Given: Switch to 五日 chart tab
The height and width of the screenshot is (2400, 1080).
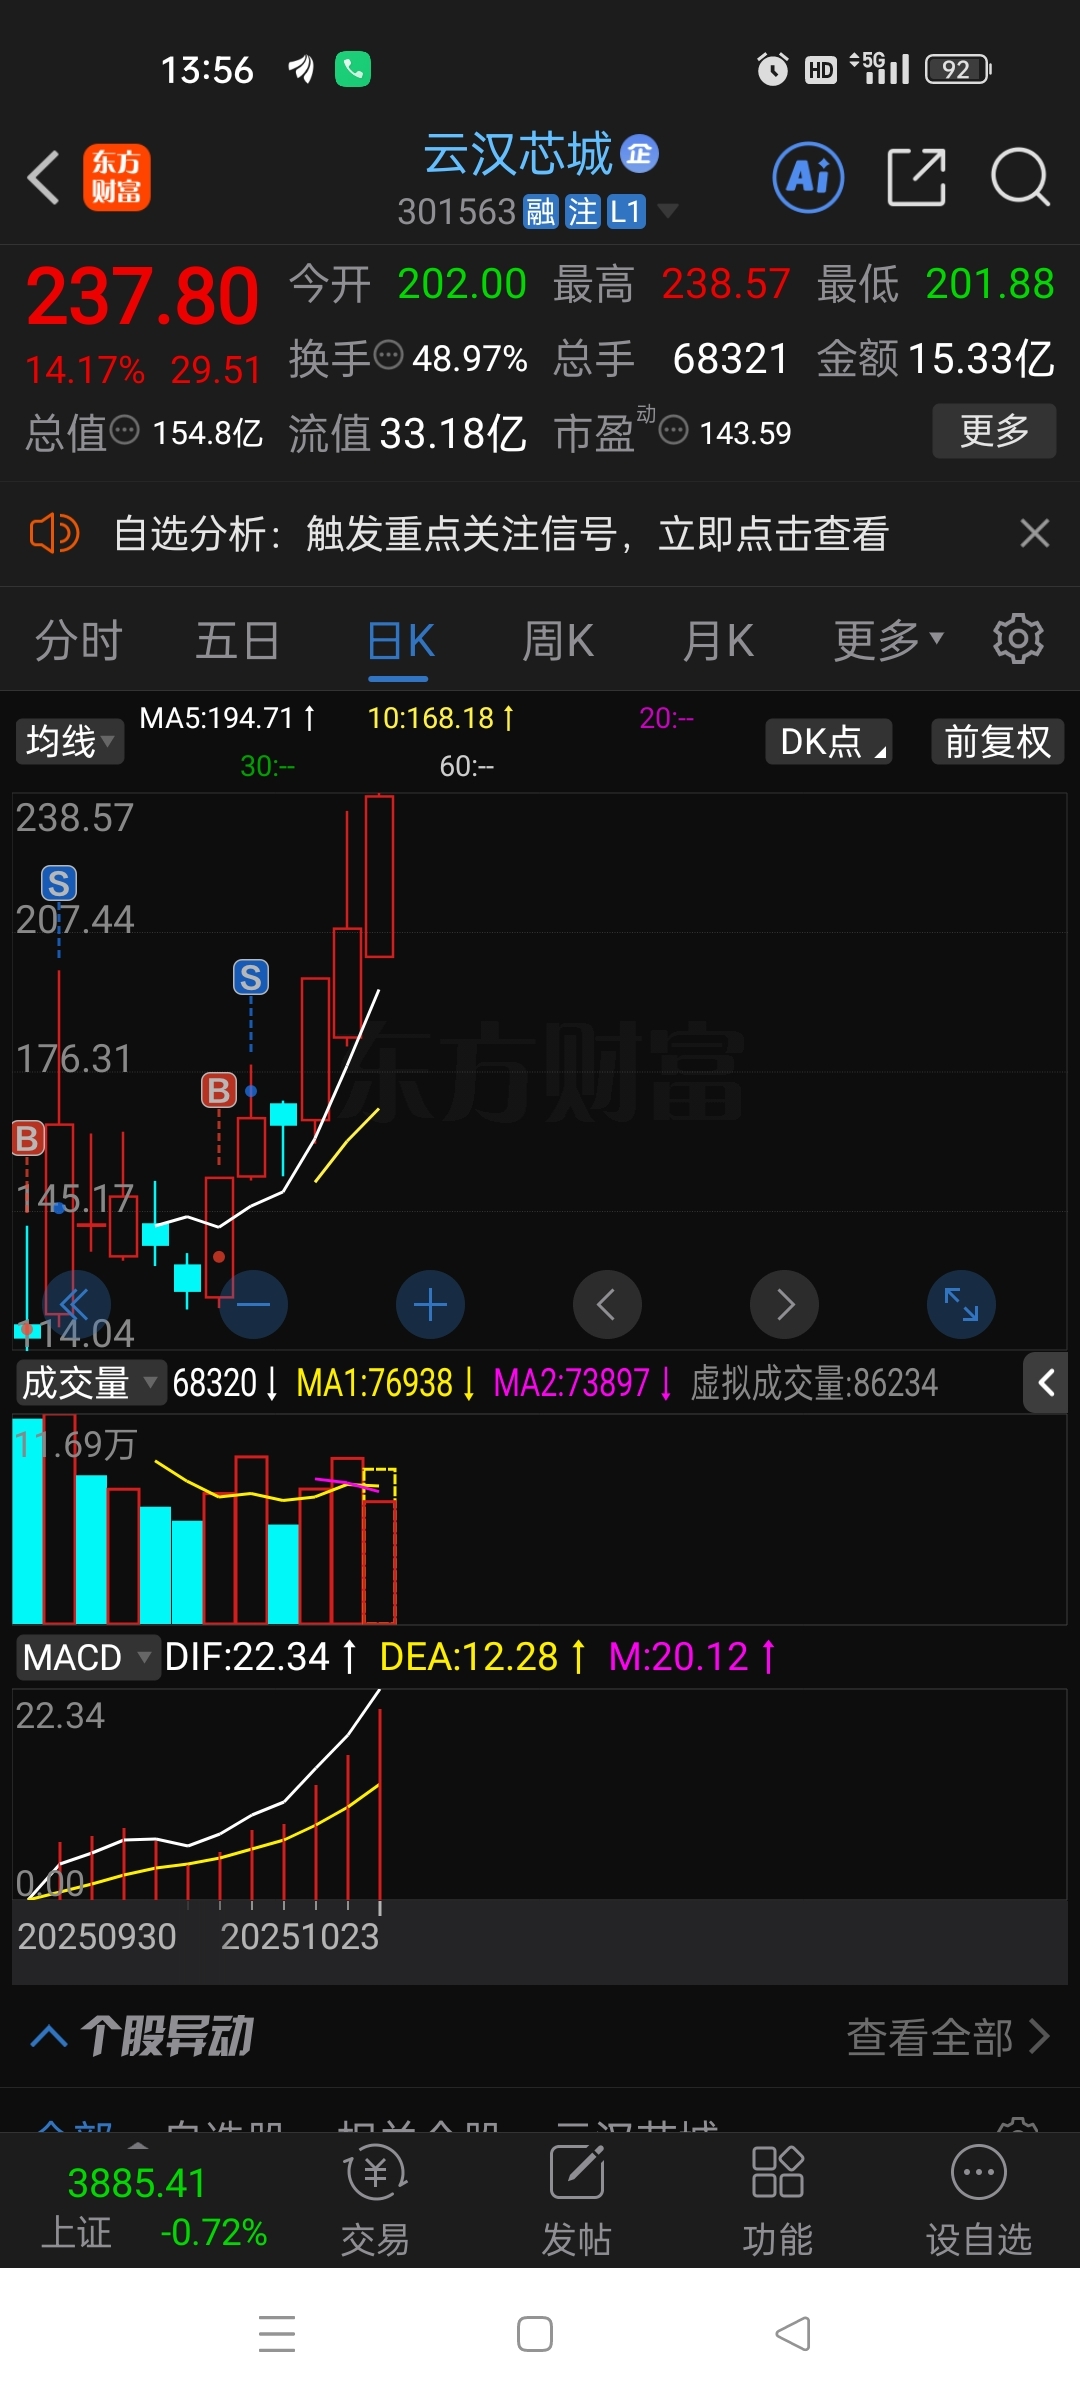Looking at the screenshot, I should click(237, 641).
